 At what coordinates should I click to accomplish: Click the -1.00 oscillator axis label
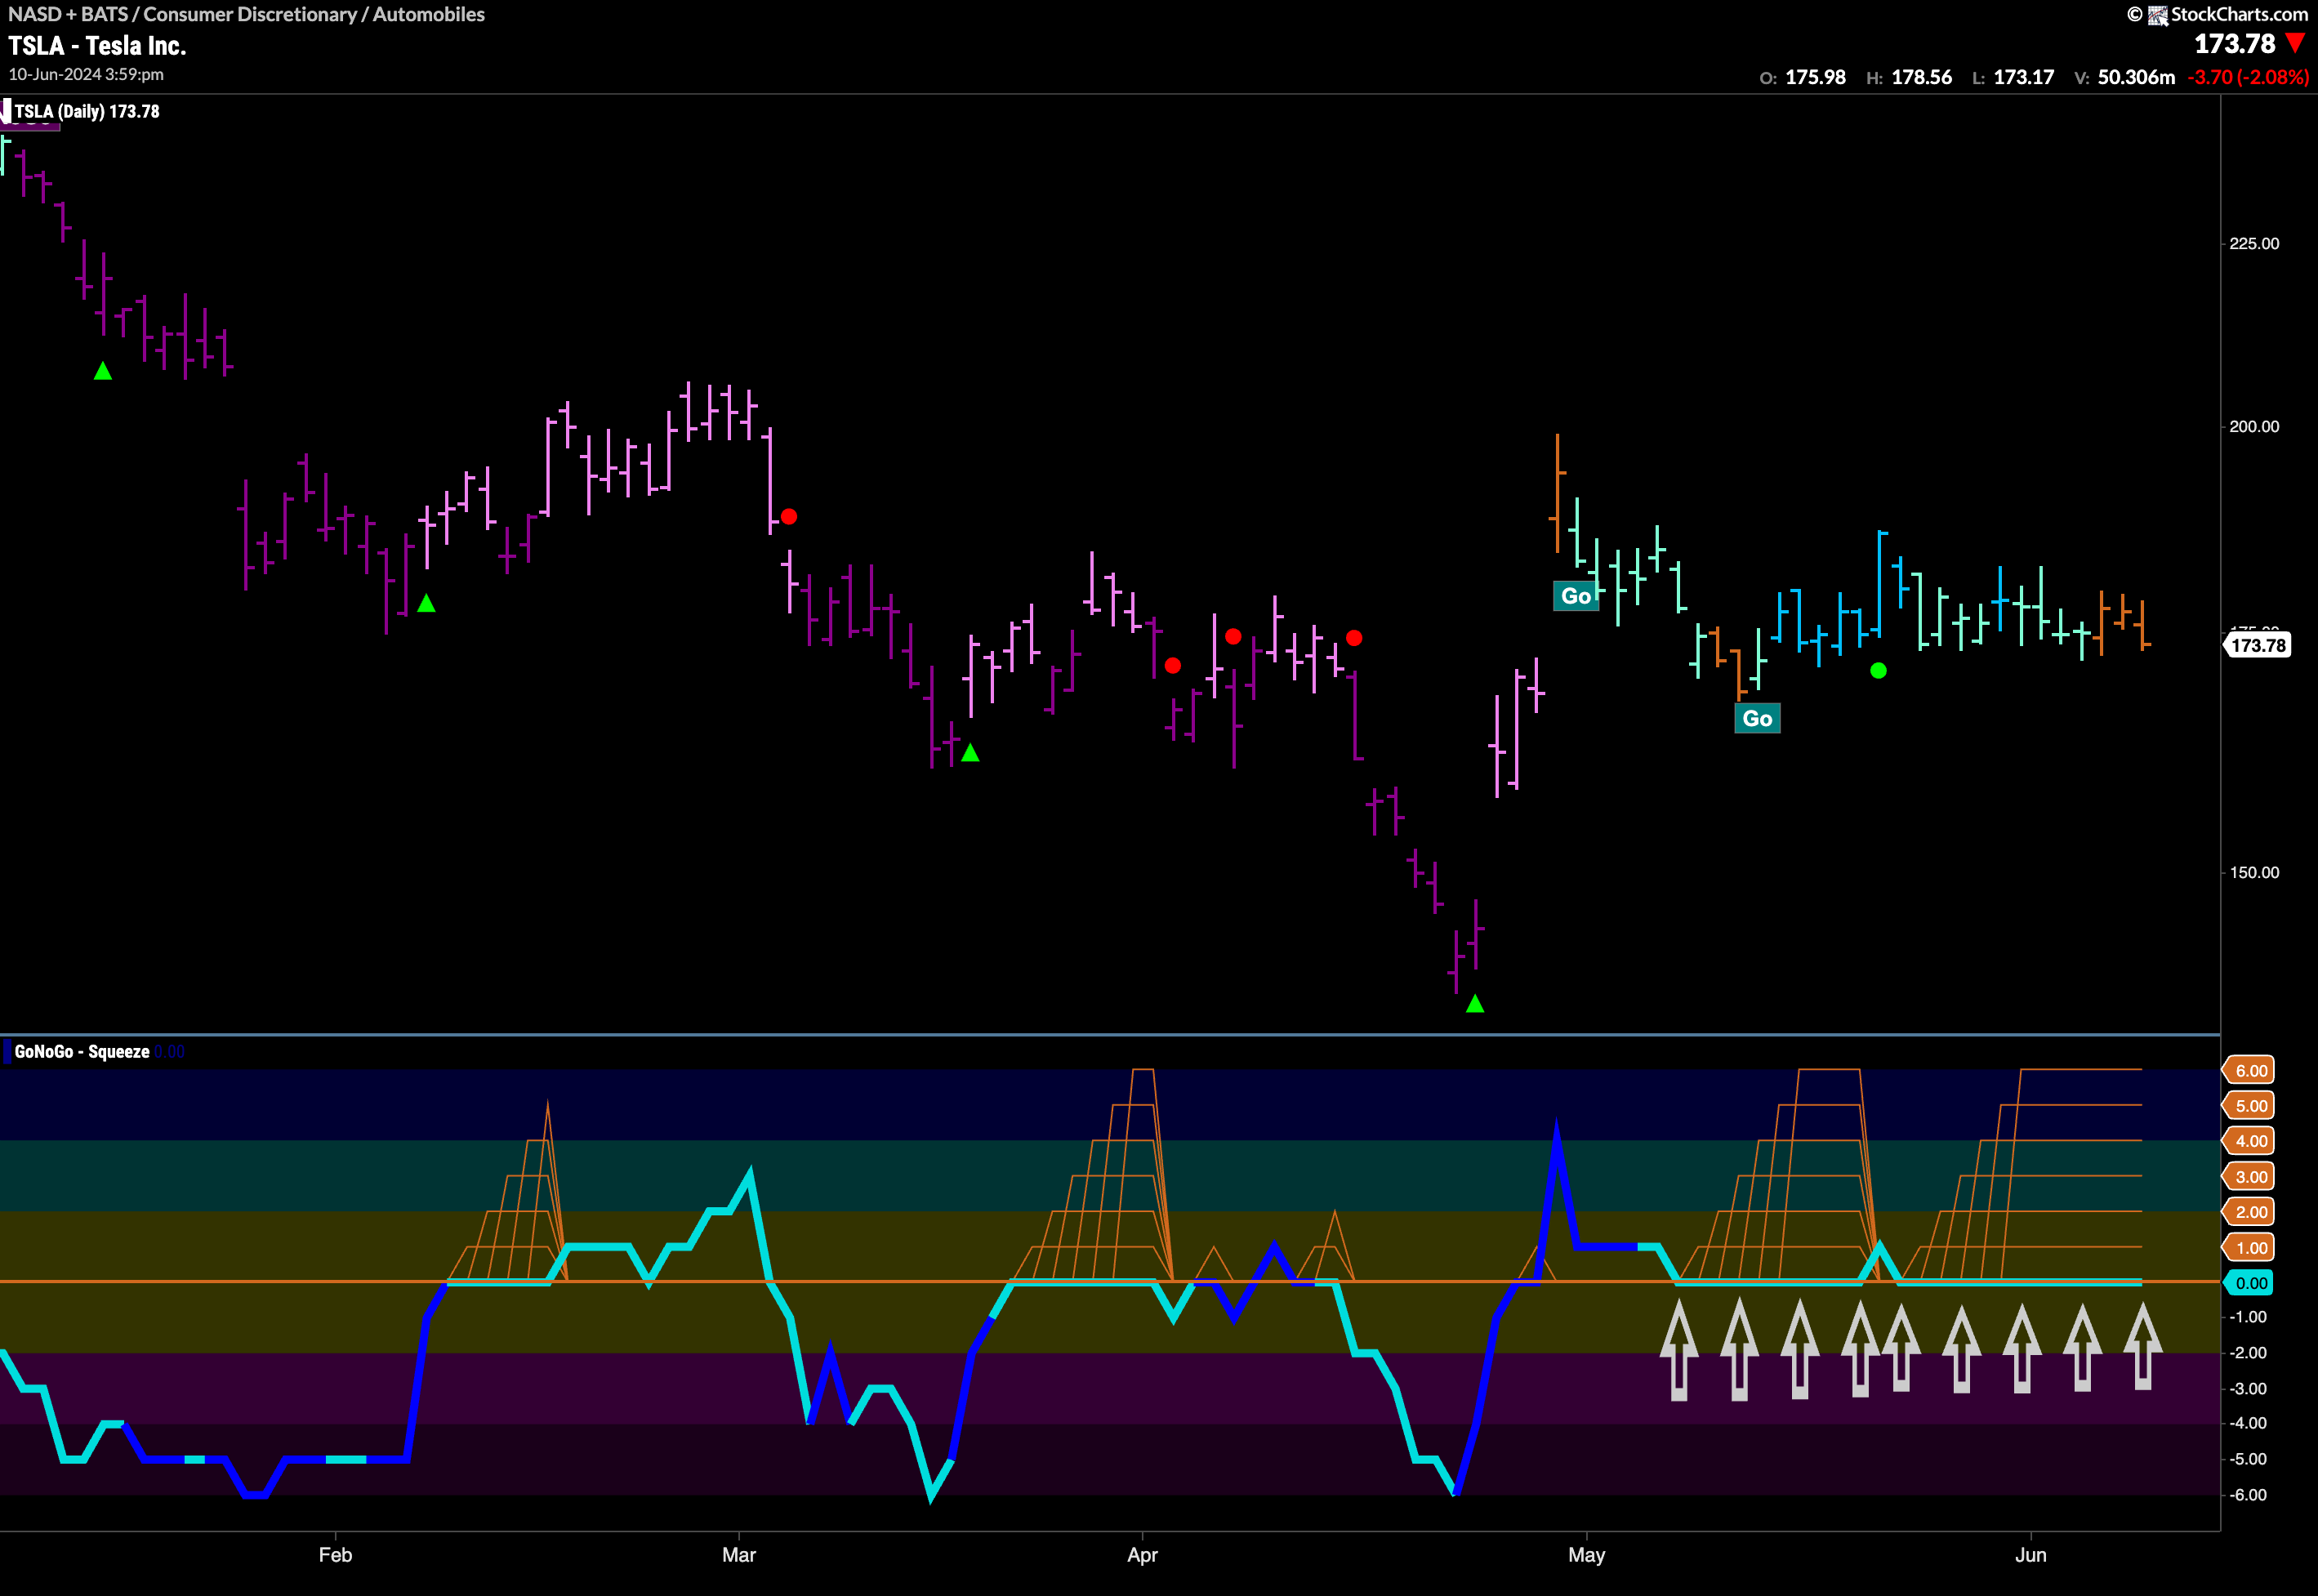(x=2247, y=1318)
